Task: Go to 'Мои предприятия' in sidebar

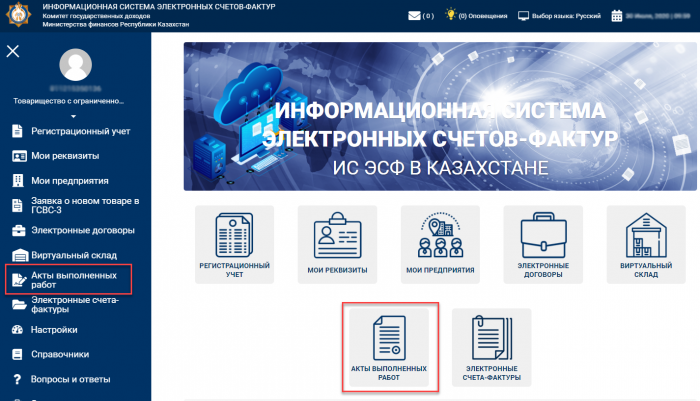Action: [x=69, y=181]
